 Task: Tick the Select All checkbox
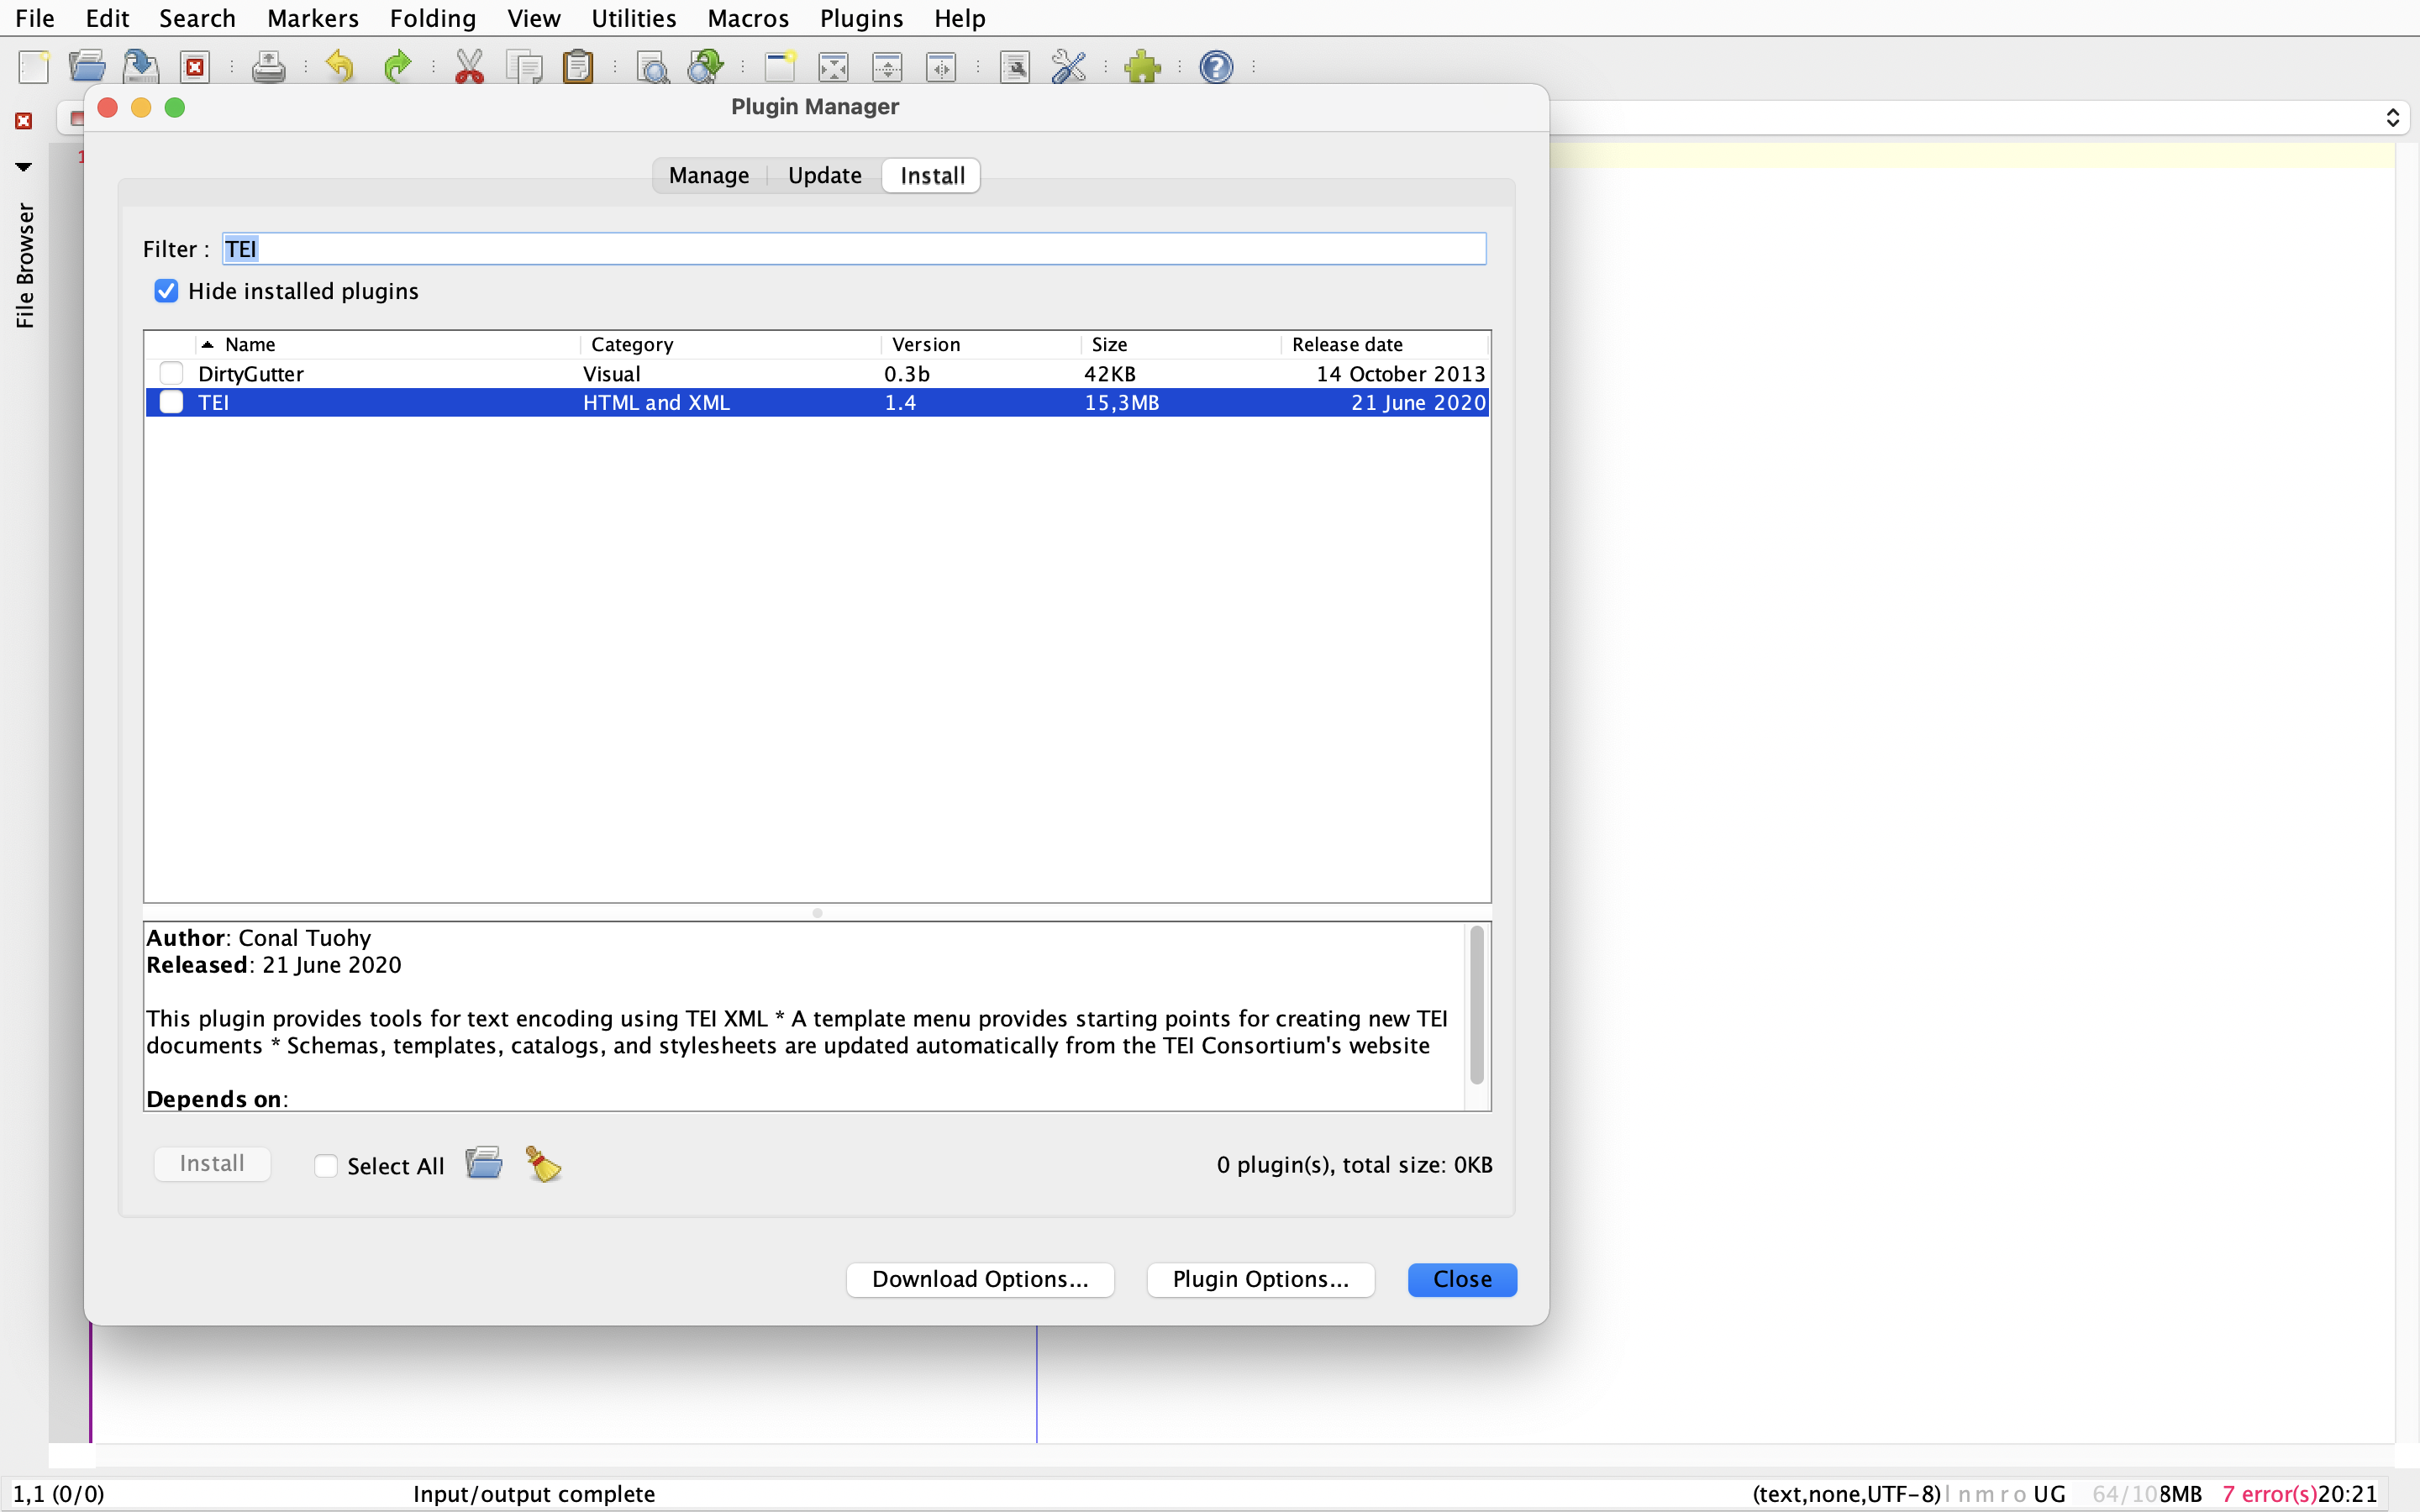pos(326,1166)
